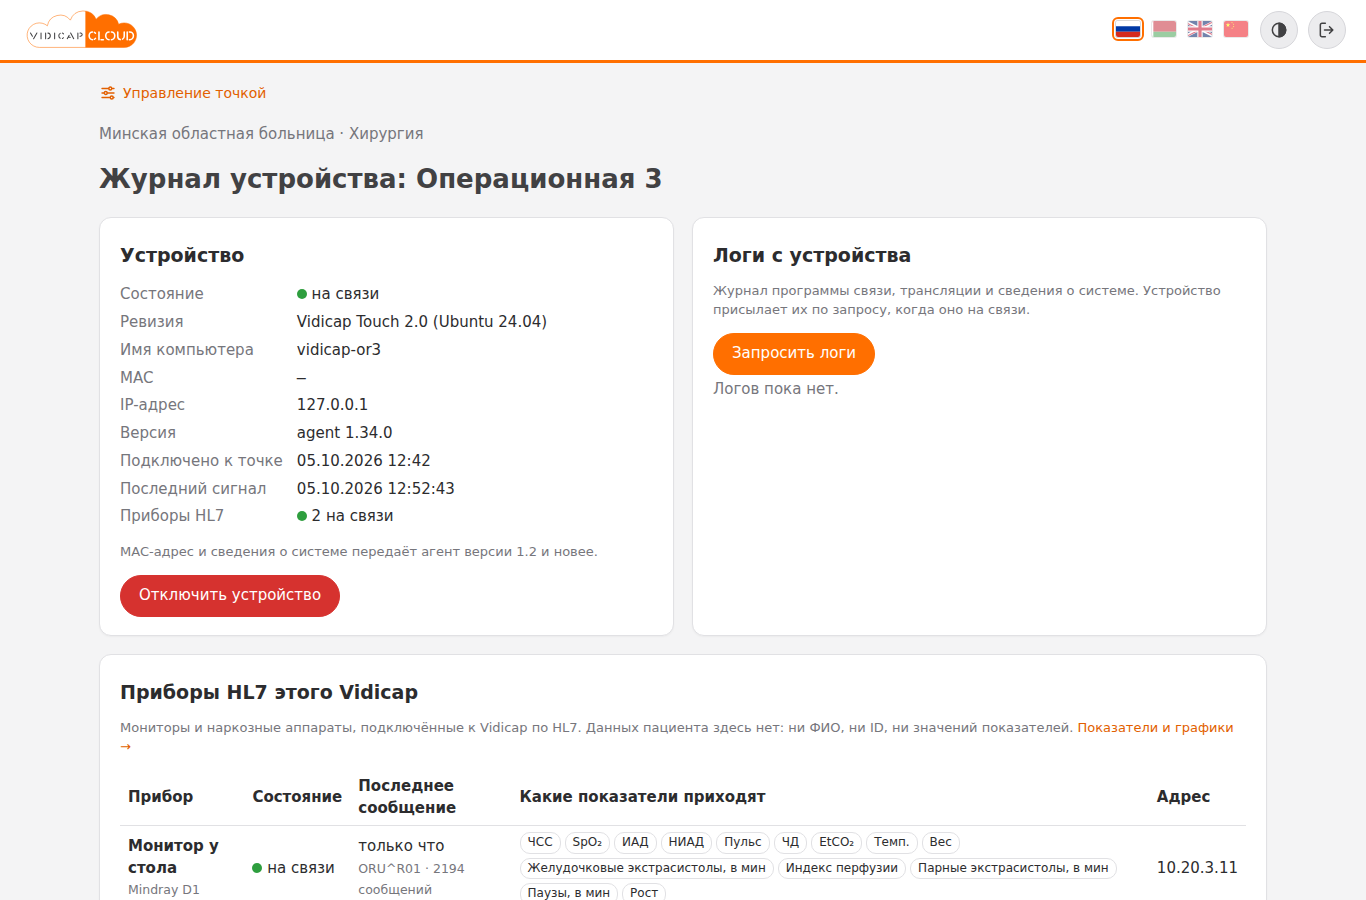Click the SpO₂ indicator tag
The width and height of the screenshot is (1366, 900).
[587, 843]
